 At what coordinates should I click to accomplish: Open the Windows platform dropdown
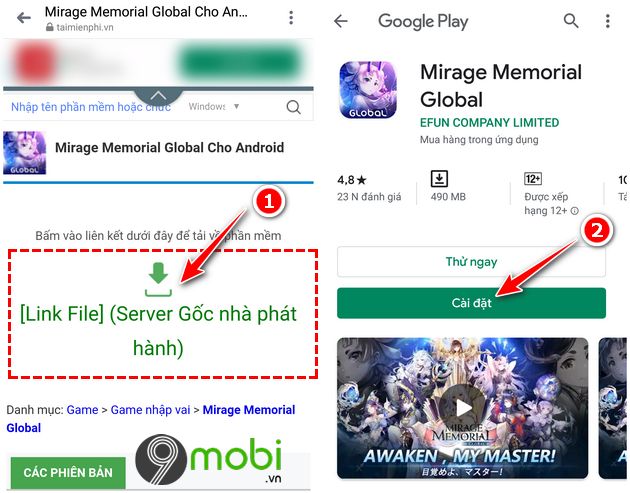(x=214, y=106)
